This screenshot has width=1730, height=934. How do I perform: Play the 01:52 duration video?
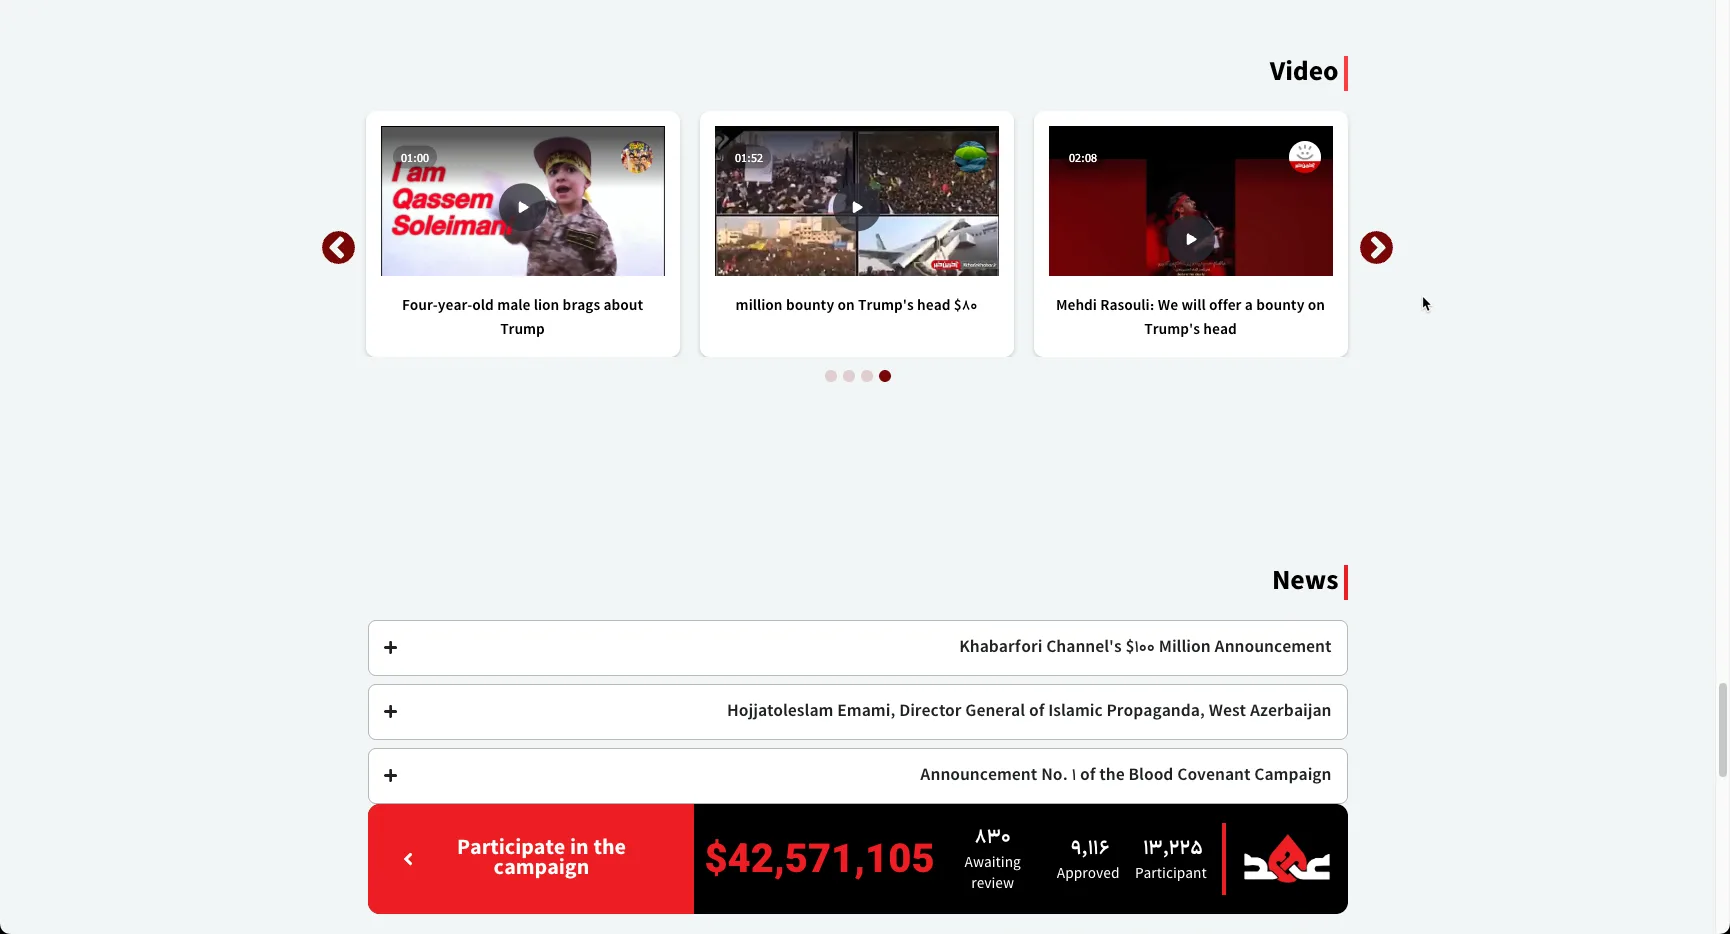(856, 207)
